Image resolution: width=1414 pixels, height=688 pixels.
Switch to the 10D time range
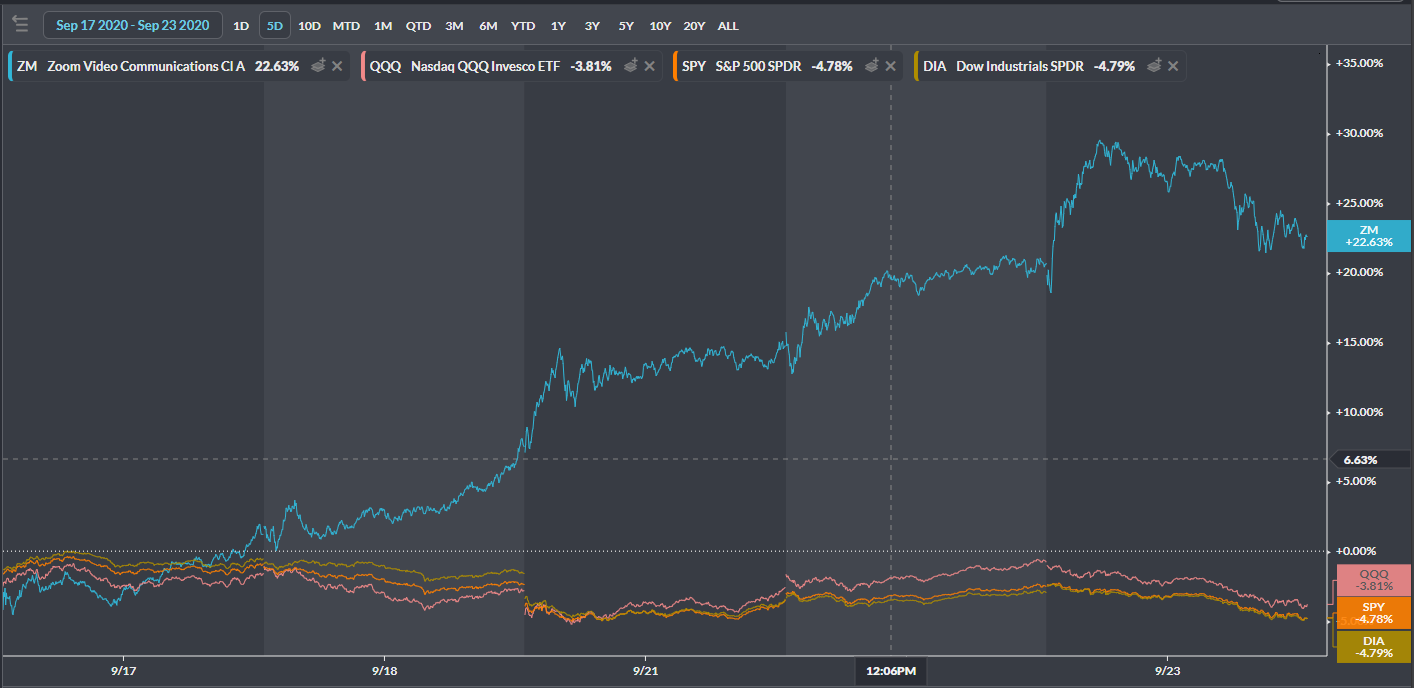pos(310,26)
